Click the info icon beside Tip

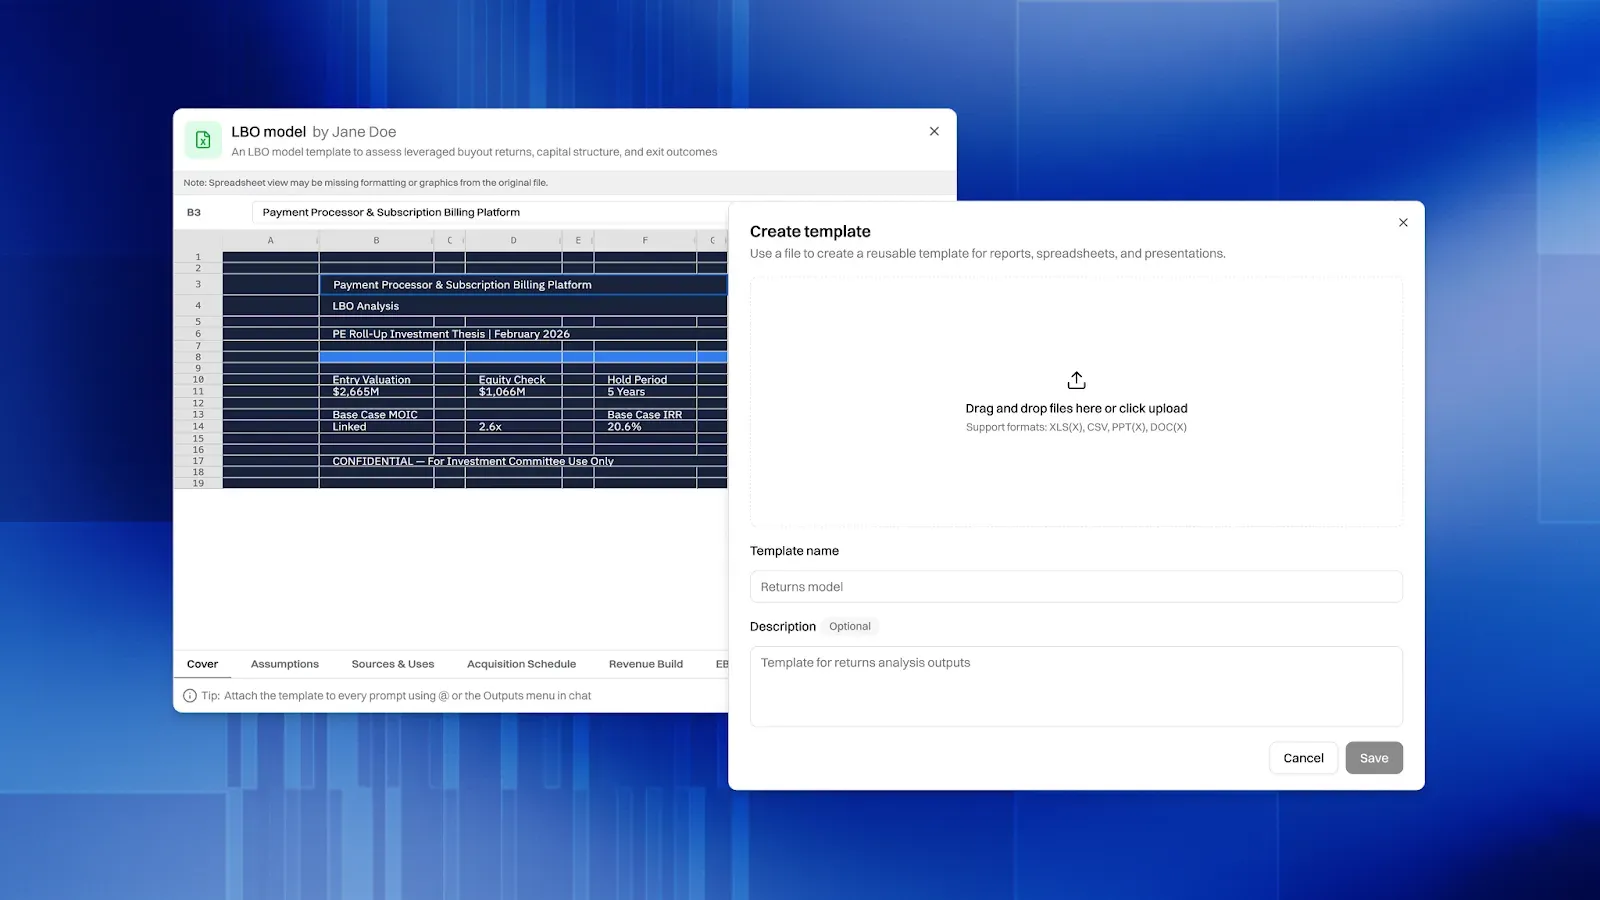pyautogui.click(x=190, y=696)
